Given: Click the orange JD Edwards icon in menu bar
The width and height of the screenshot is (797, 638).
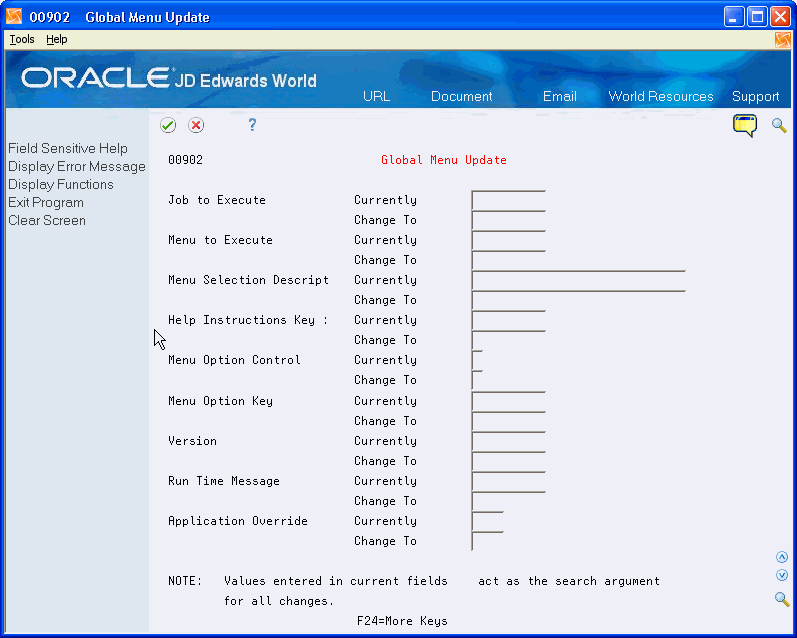Looking at the screenshot, I should tap(783, 40).
